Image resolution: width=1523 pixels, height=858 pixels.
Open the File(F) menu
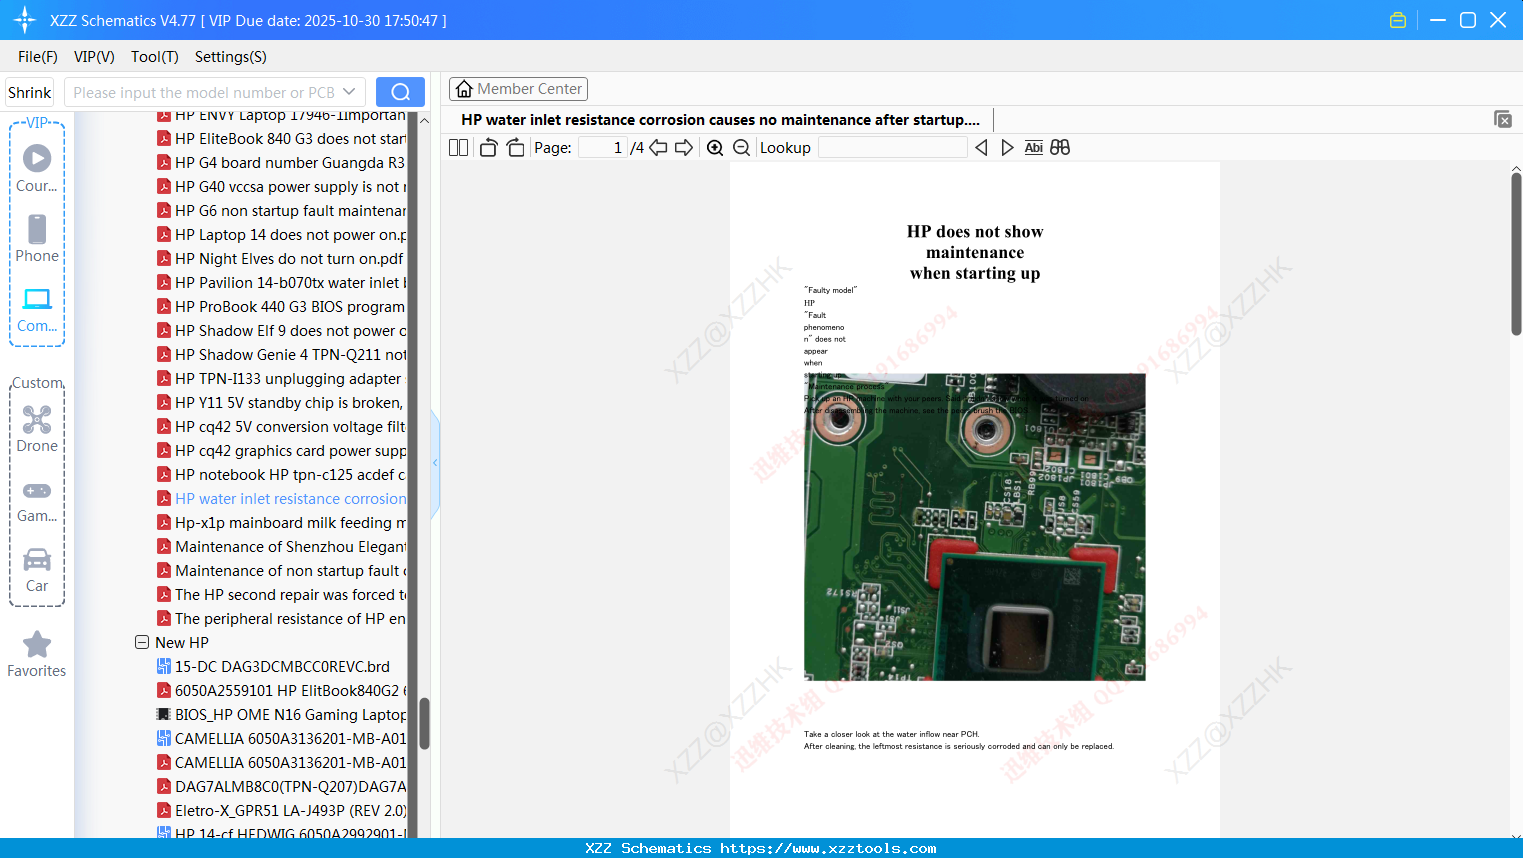(x=38, y=57)
